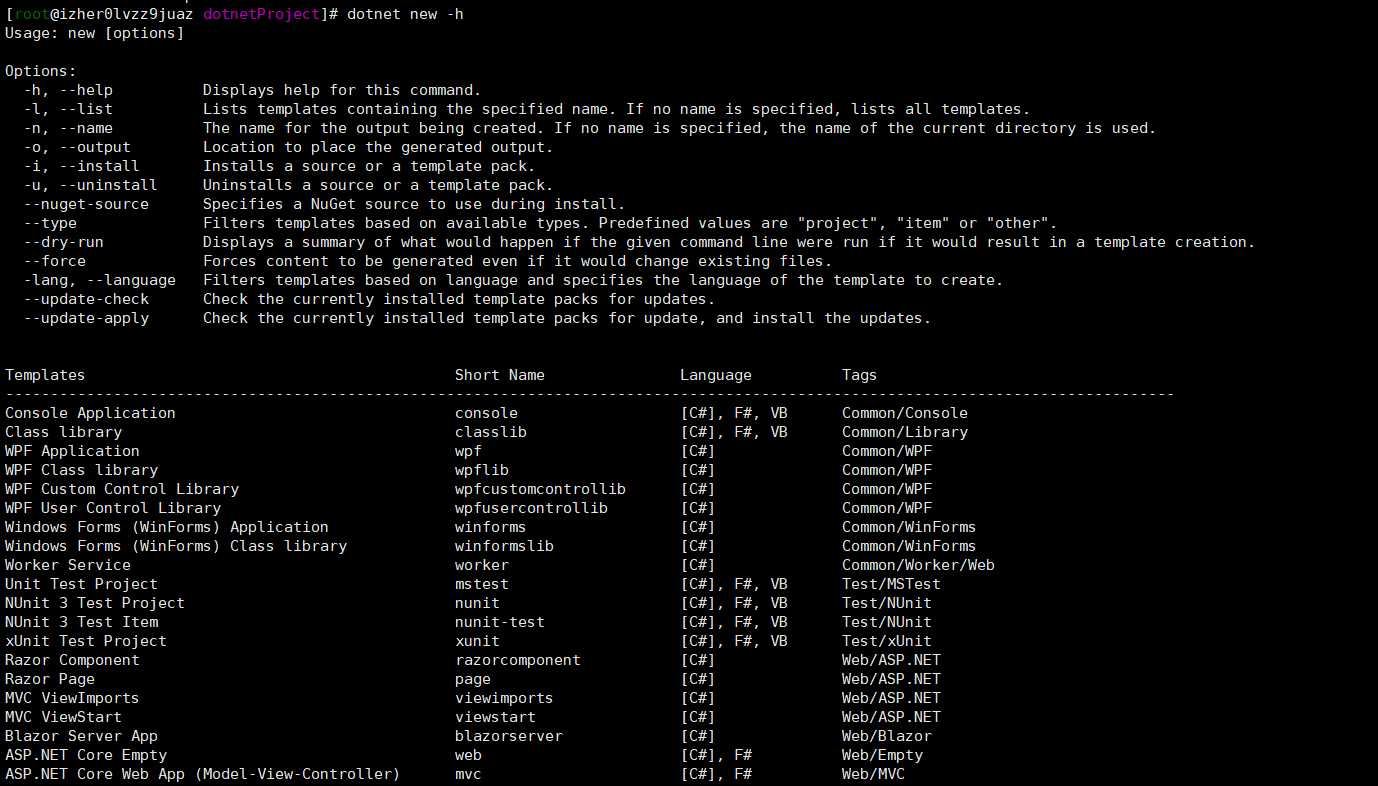
Task: Click the 'Short Name' column header
Action: coord(500,375)
